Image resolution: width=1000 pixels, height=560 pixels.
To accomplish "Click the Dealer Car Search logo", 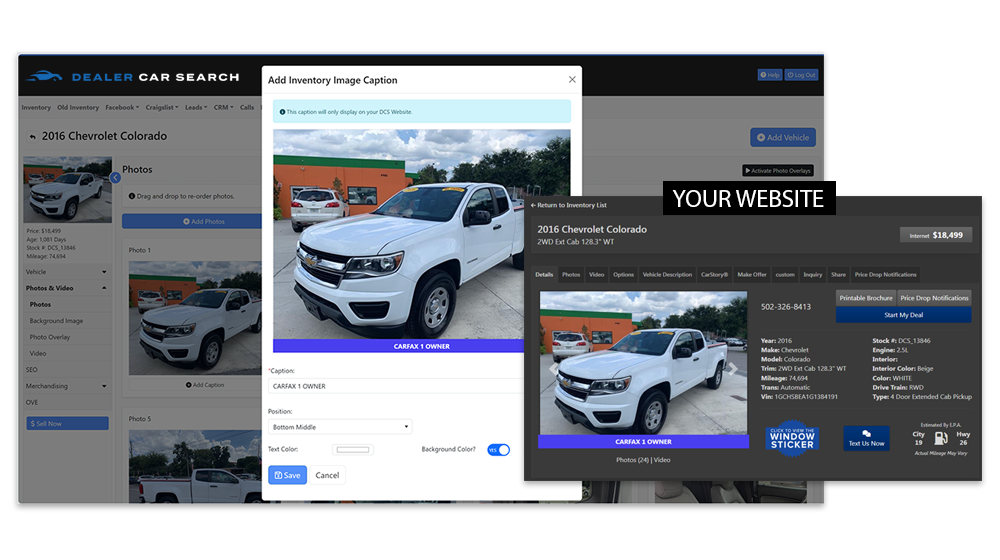I will [133, 77].
